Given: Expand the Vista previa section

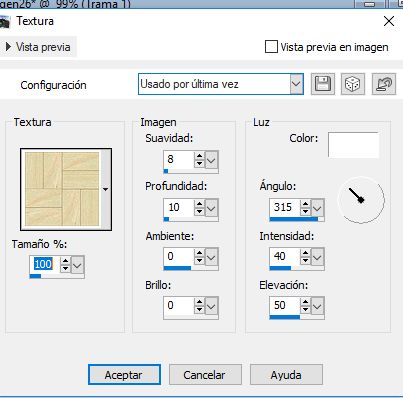Looking at the screenshot, I should point(38,47).
